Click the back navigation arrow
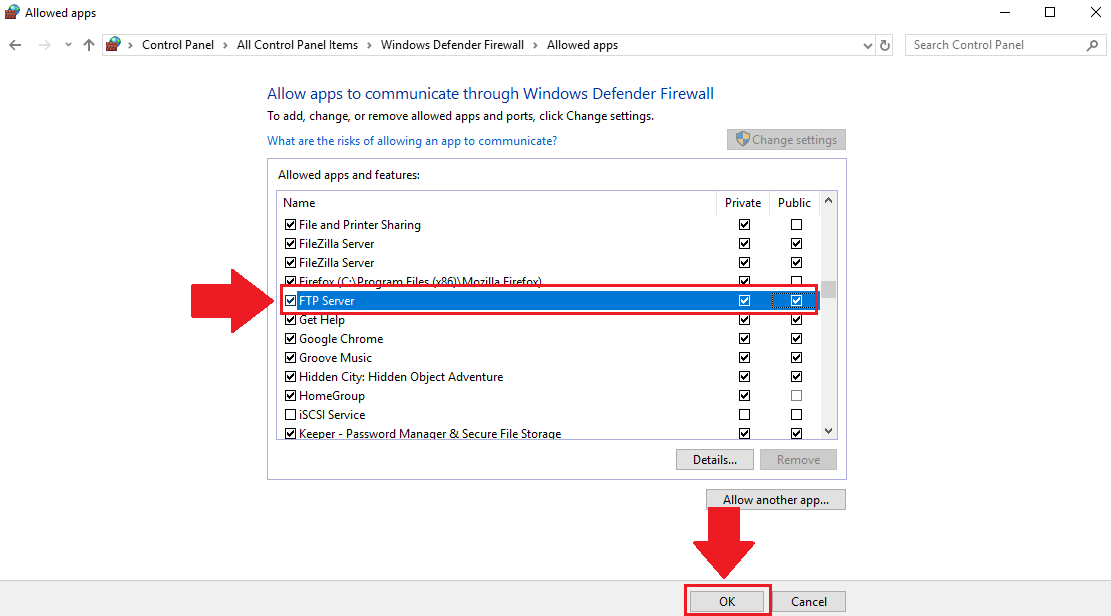Viewport: 1111px width, 616px height. [x=15, y=45]
